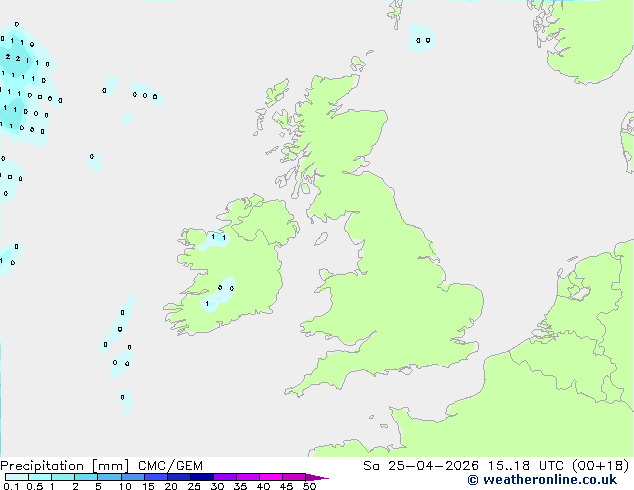Click the '35' legend scale label
The width and height of the screenshot is (634, 490).
click(x=240, y=486)
